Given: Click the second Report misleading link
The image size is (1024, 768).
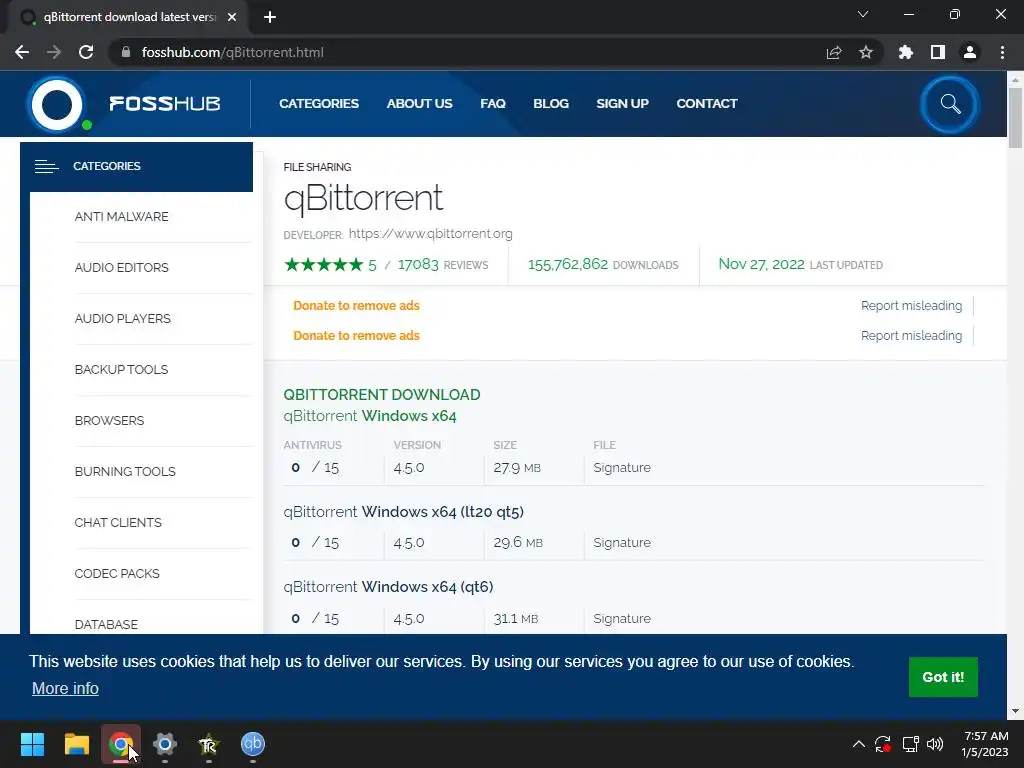Looking at the screenshot, I should [x=911, y=336].
